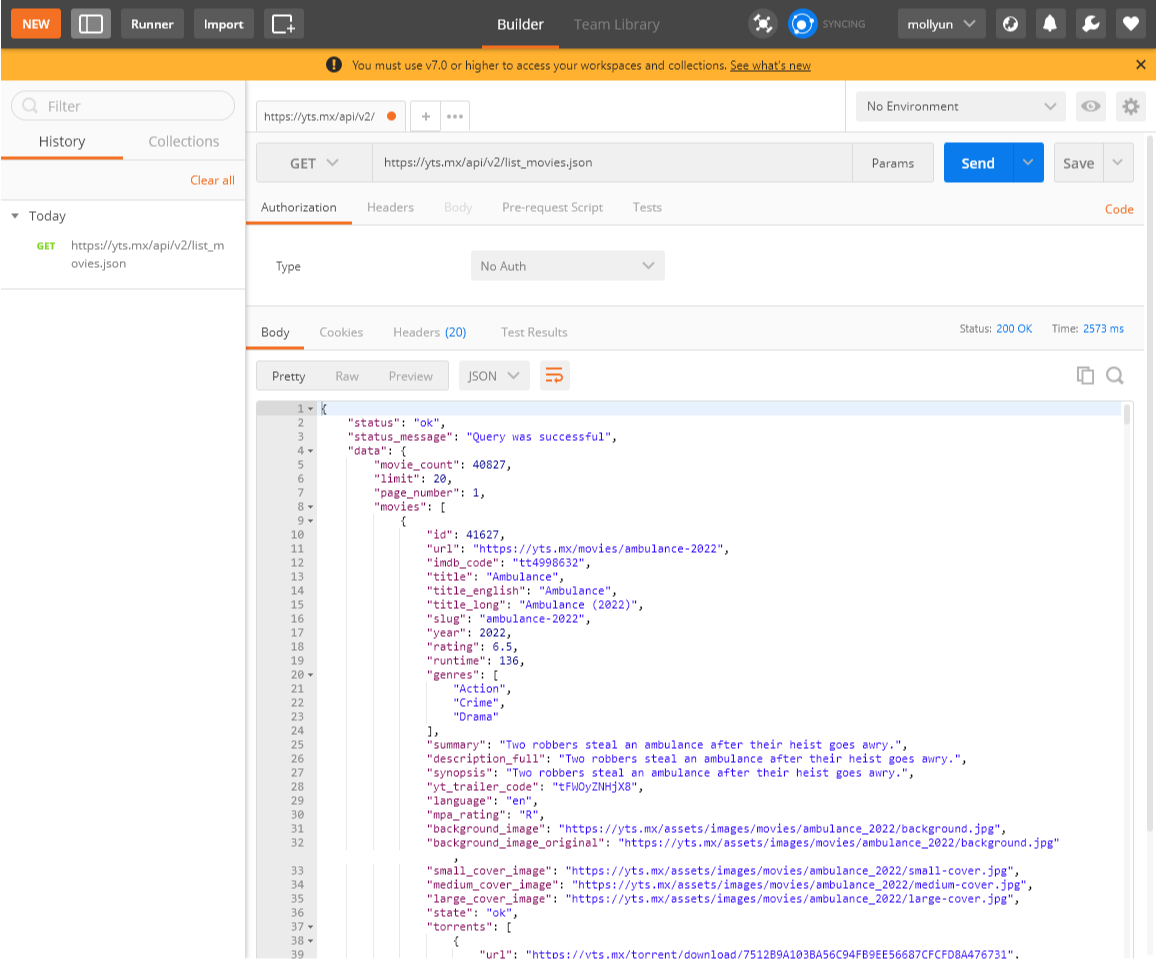Screen dimensions: 1157x959
Task: Toggle line wrap in response body
Action: 554,376
